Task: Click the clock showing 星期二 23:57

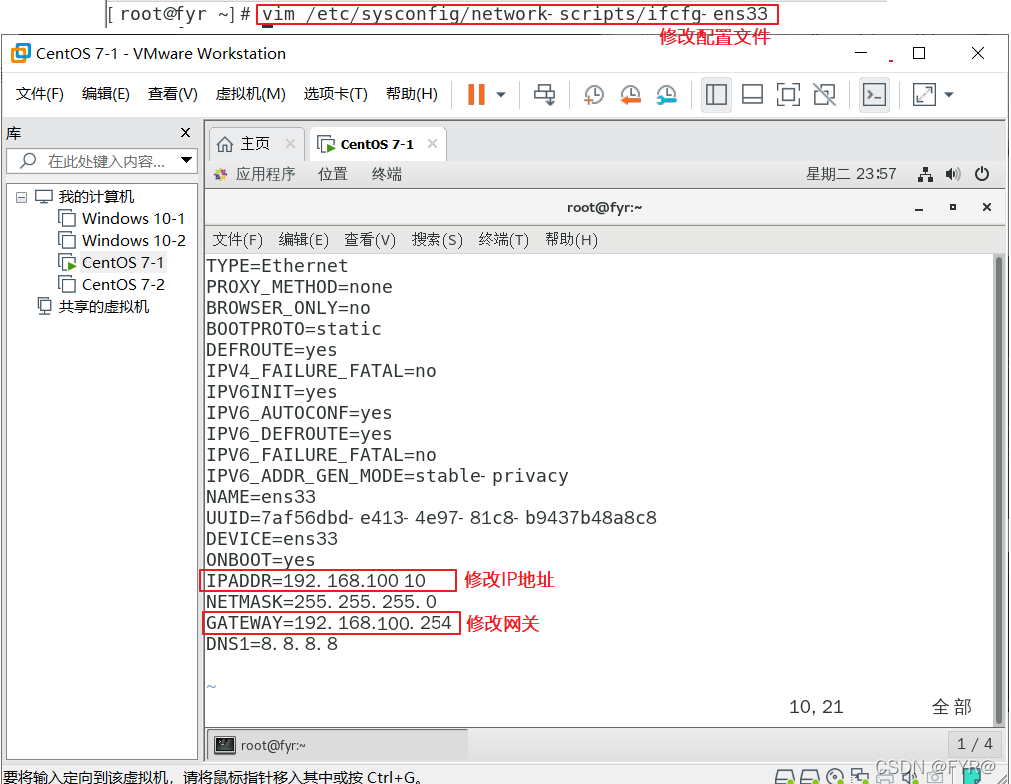Action: 851,174
